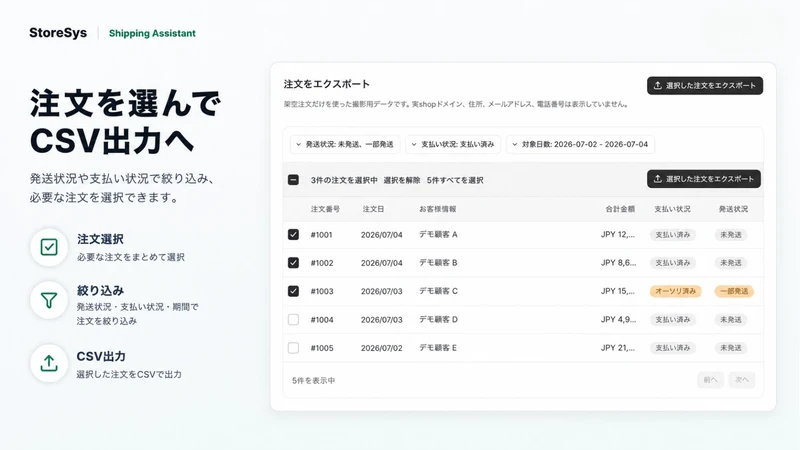Click the funnel filter icon
The height and width of the screenshot is (450, 800).
click(x=49, y=300)
